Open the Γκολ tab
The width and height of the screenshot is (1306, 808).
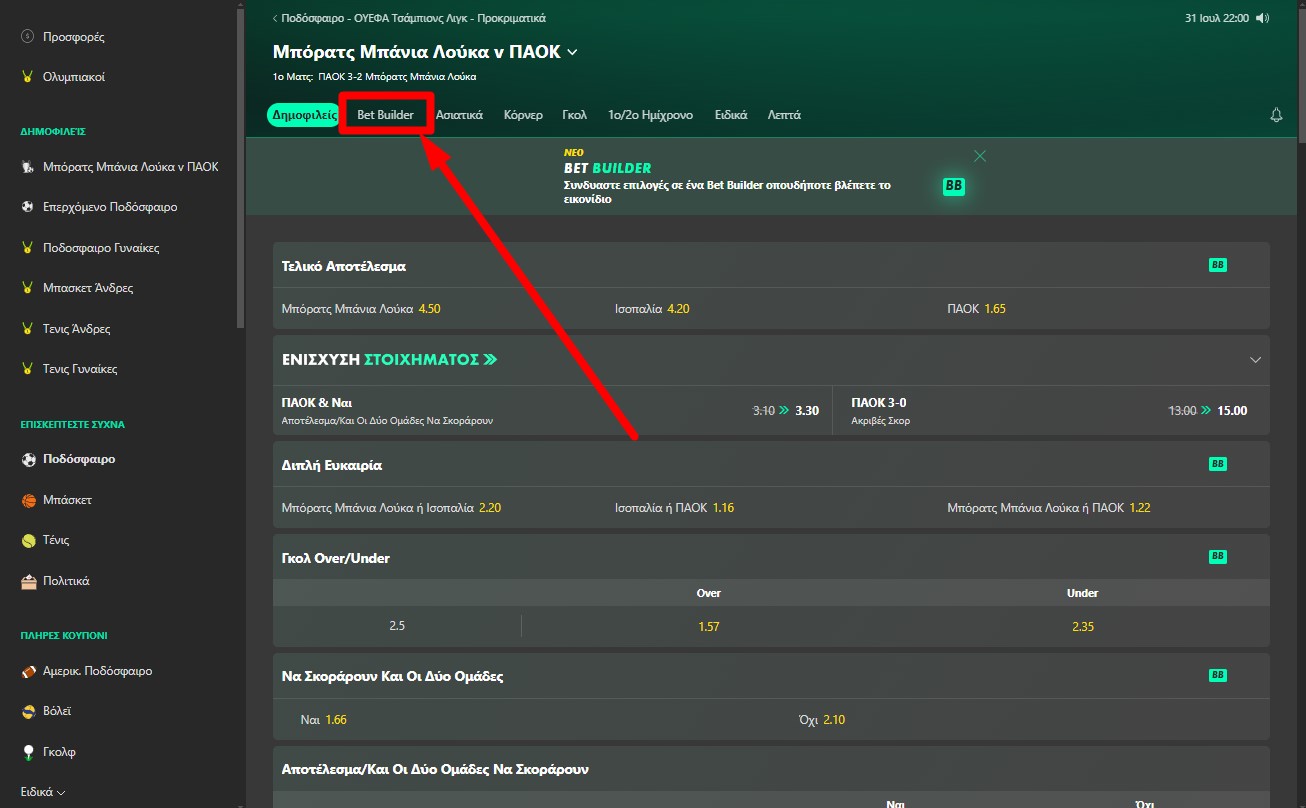(x=574, y=115)
